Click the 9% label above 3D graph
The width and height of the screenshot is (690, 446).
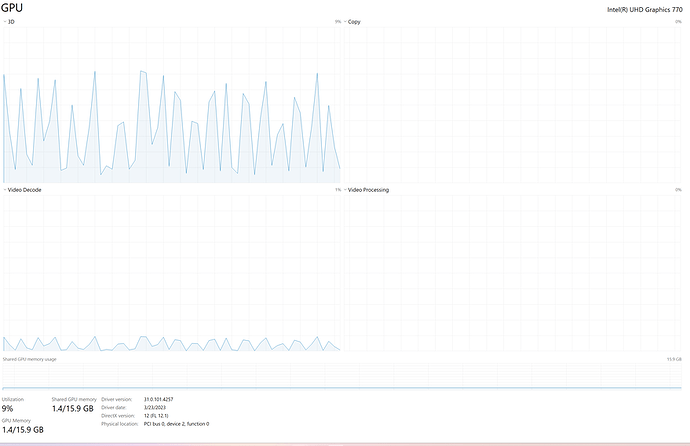click(x=338, y=22)
